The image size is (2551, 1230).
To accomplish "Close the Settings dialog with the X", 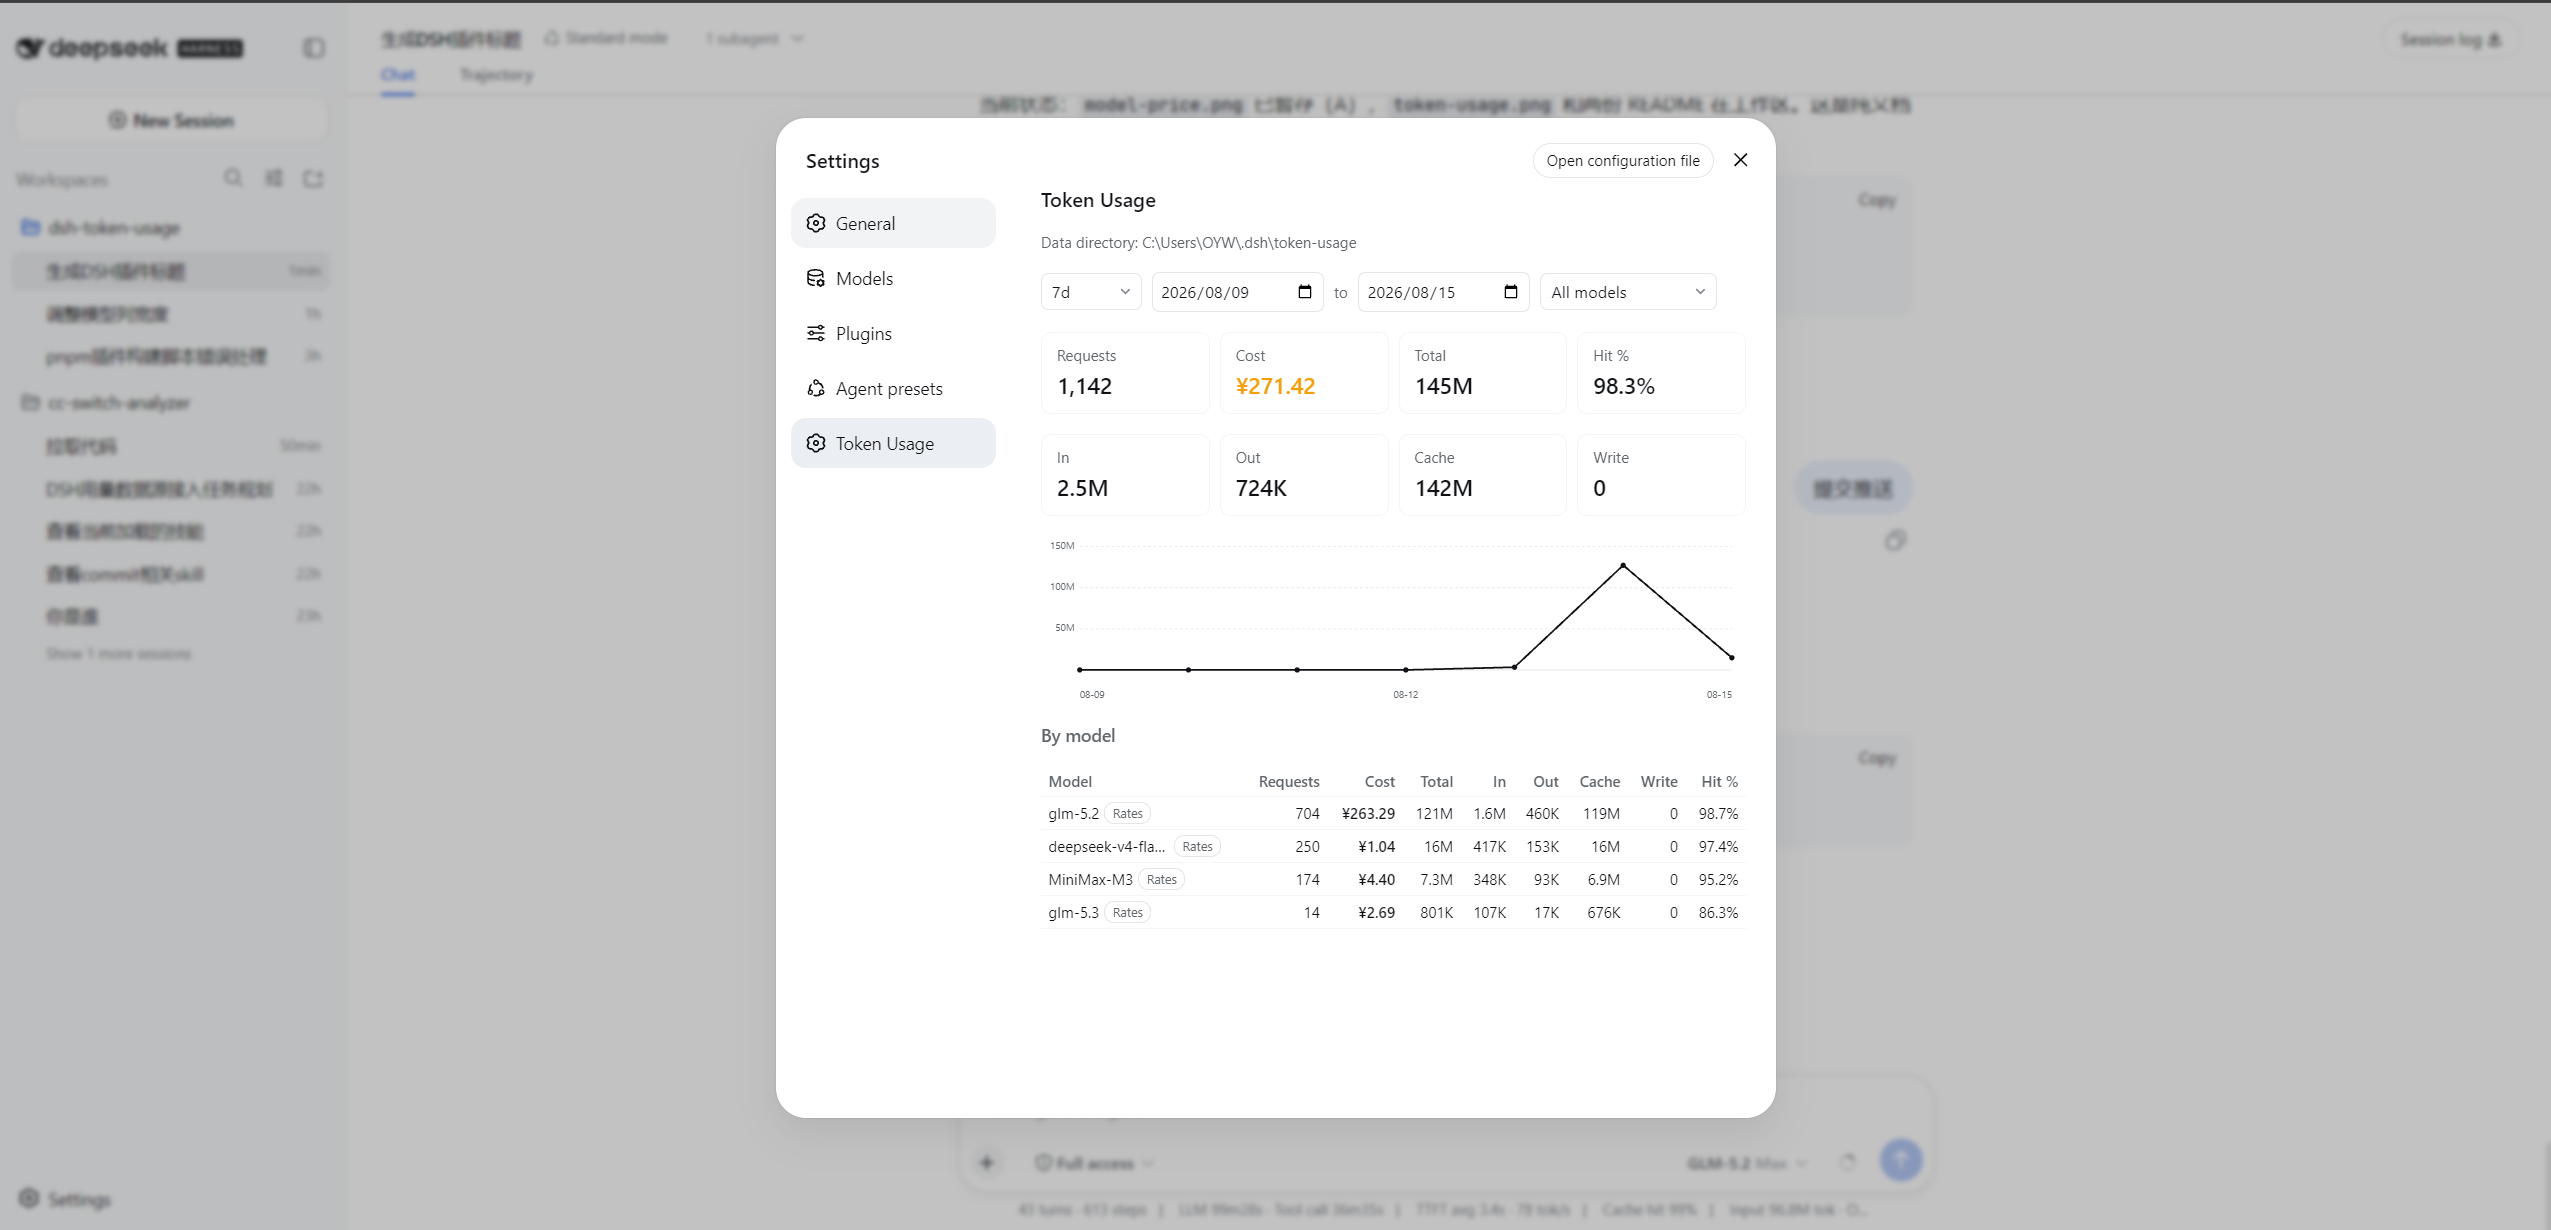I will pos(1740,160).
